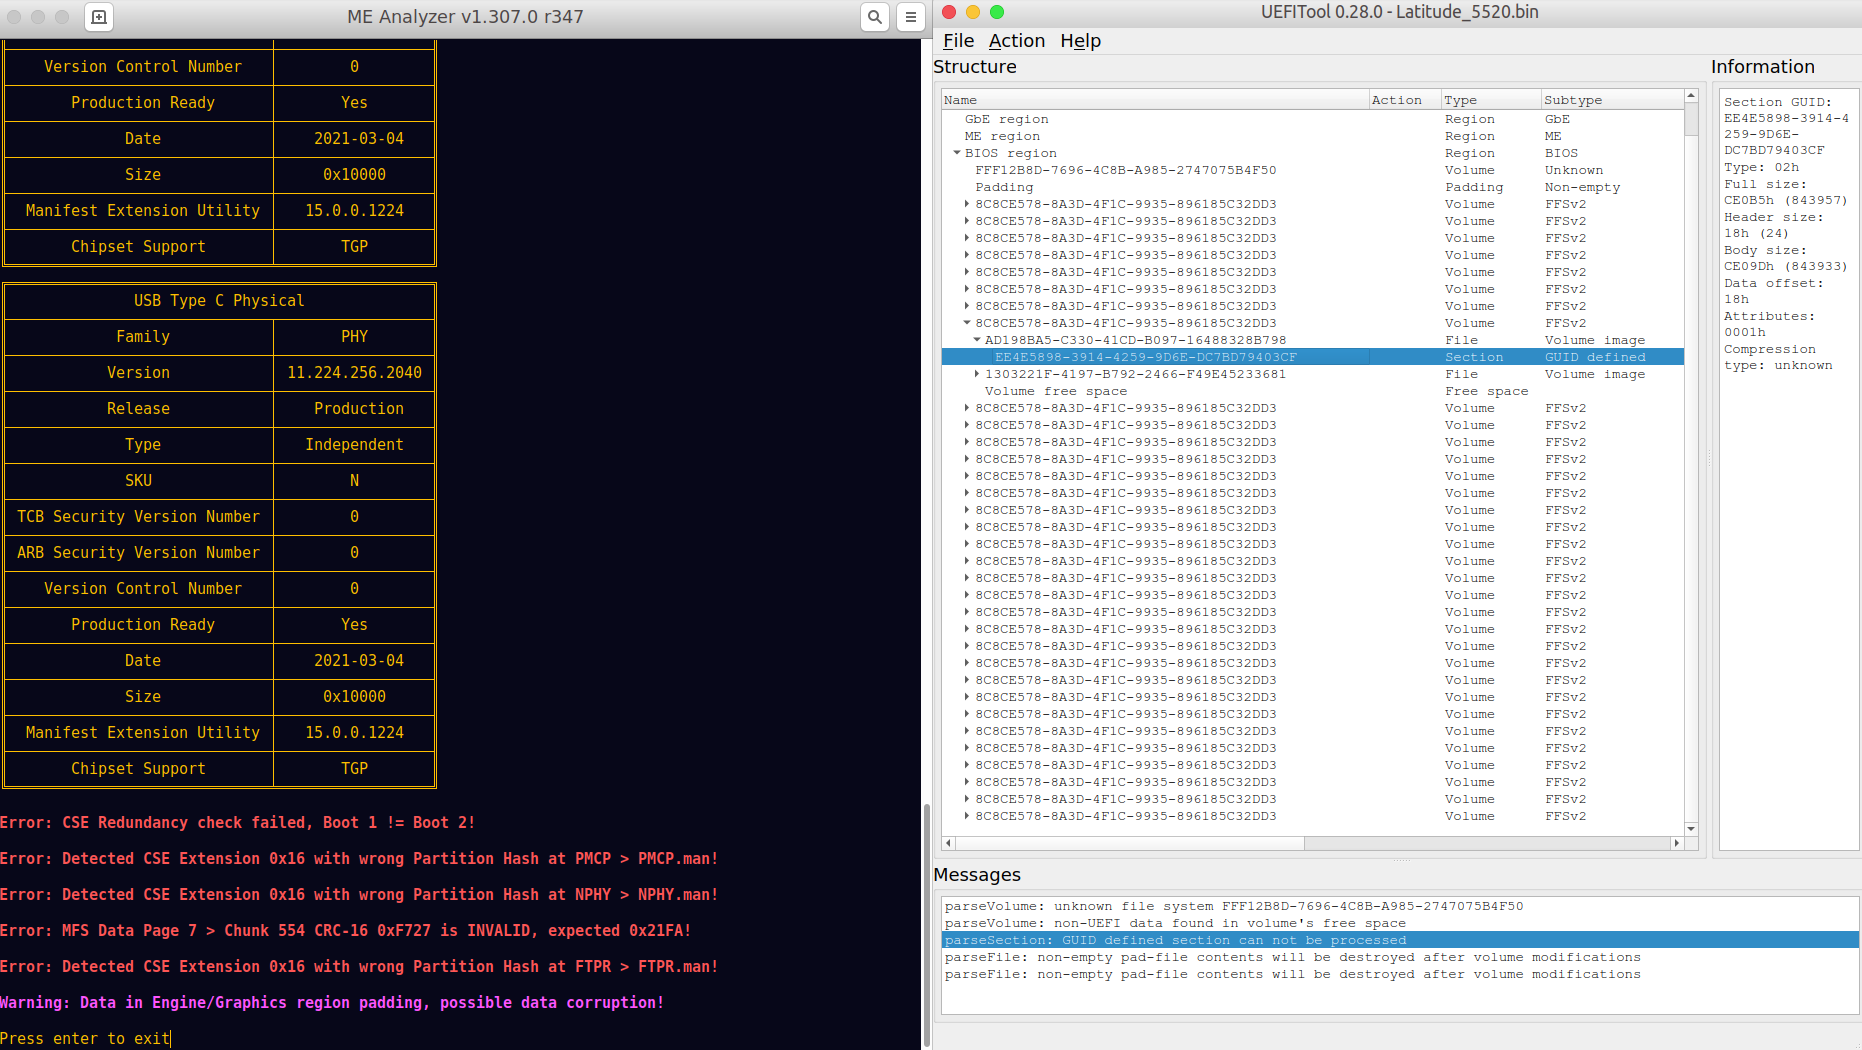Click the unknown file system parseVolume message
This screenshot has width=1862, height=1050.
1233,906
